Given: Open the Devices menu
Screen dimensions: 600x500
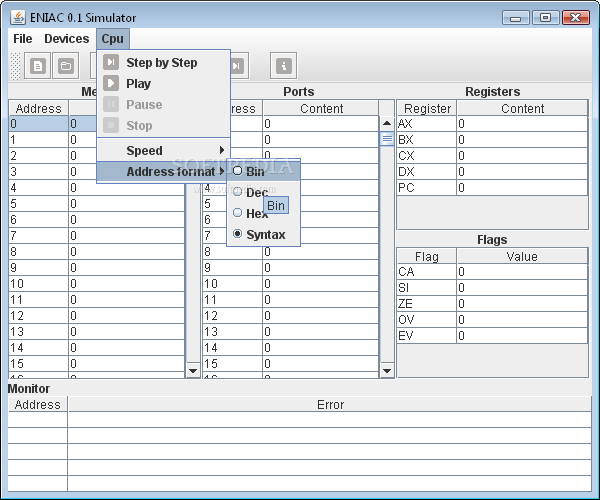Looking at the screenshot, I should click(67, 39).
